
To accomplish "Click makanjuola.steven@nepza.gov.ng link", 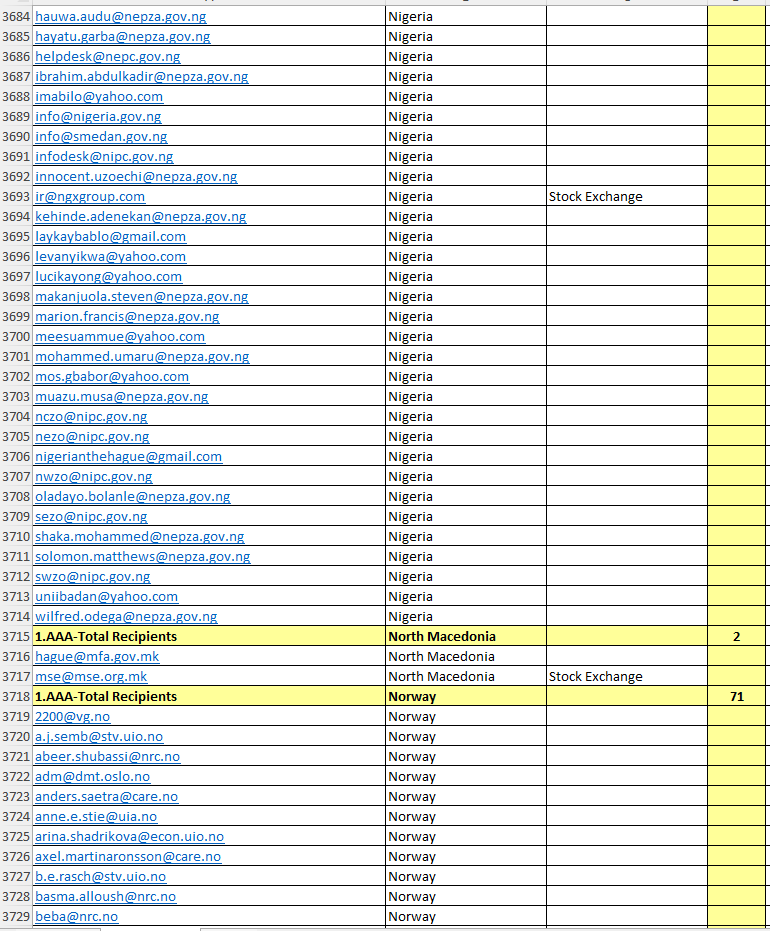I will pos(141,296).
